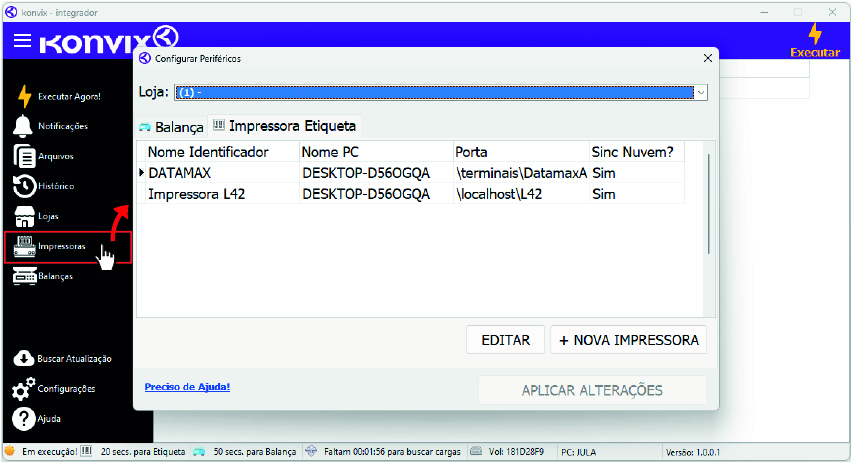
Task: Open Balanças scale icon in sidebar
Action: 24,276
